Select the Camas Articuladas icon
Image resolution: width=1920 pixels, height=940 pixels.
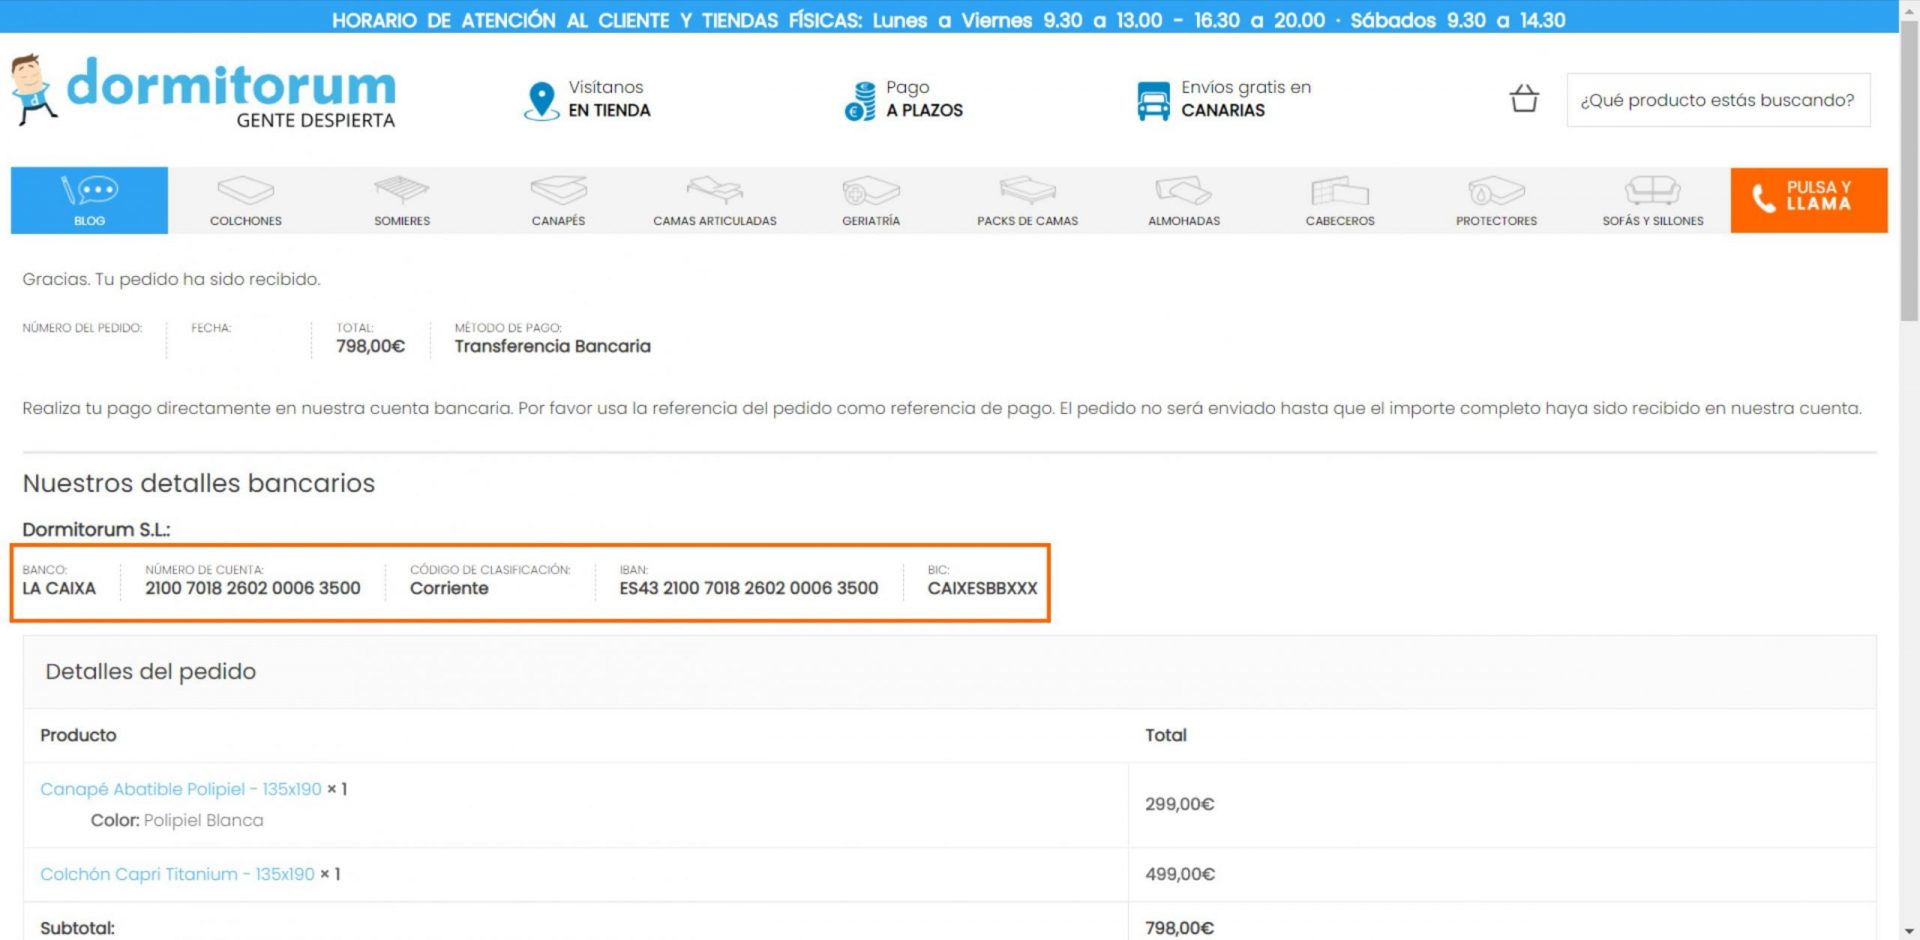click(x=715, y=189)
